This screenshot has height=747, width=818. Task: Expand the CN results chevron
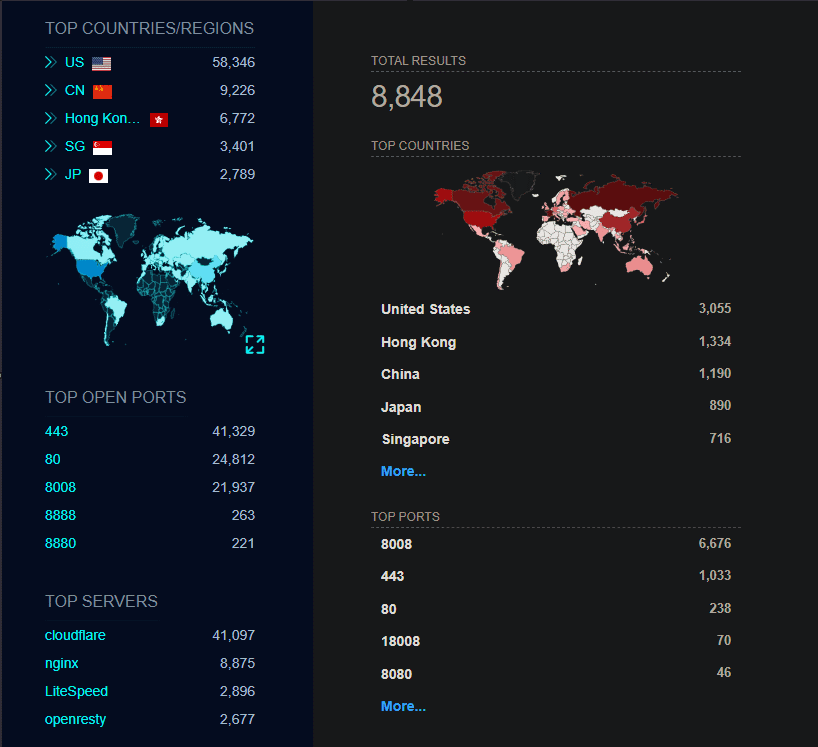click(50, 90)
